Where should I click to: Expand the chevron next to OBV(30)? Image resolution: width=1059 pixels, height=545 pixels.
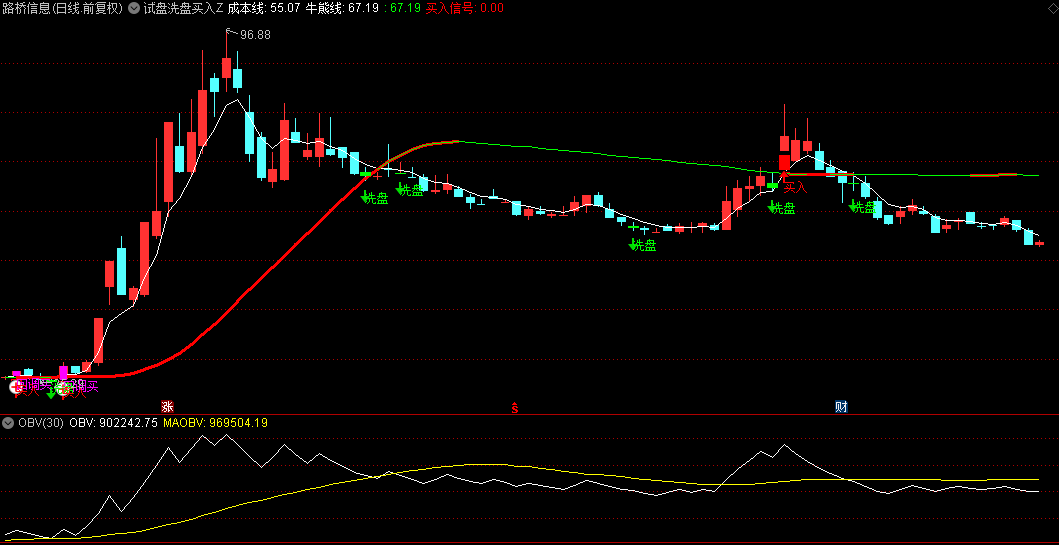click(8, 423)
